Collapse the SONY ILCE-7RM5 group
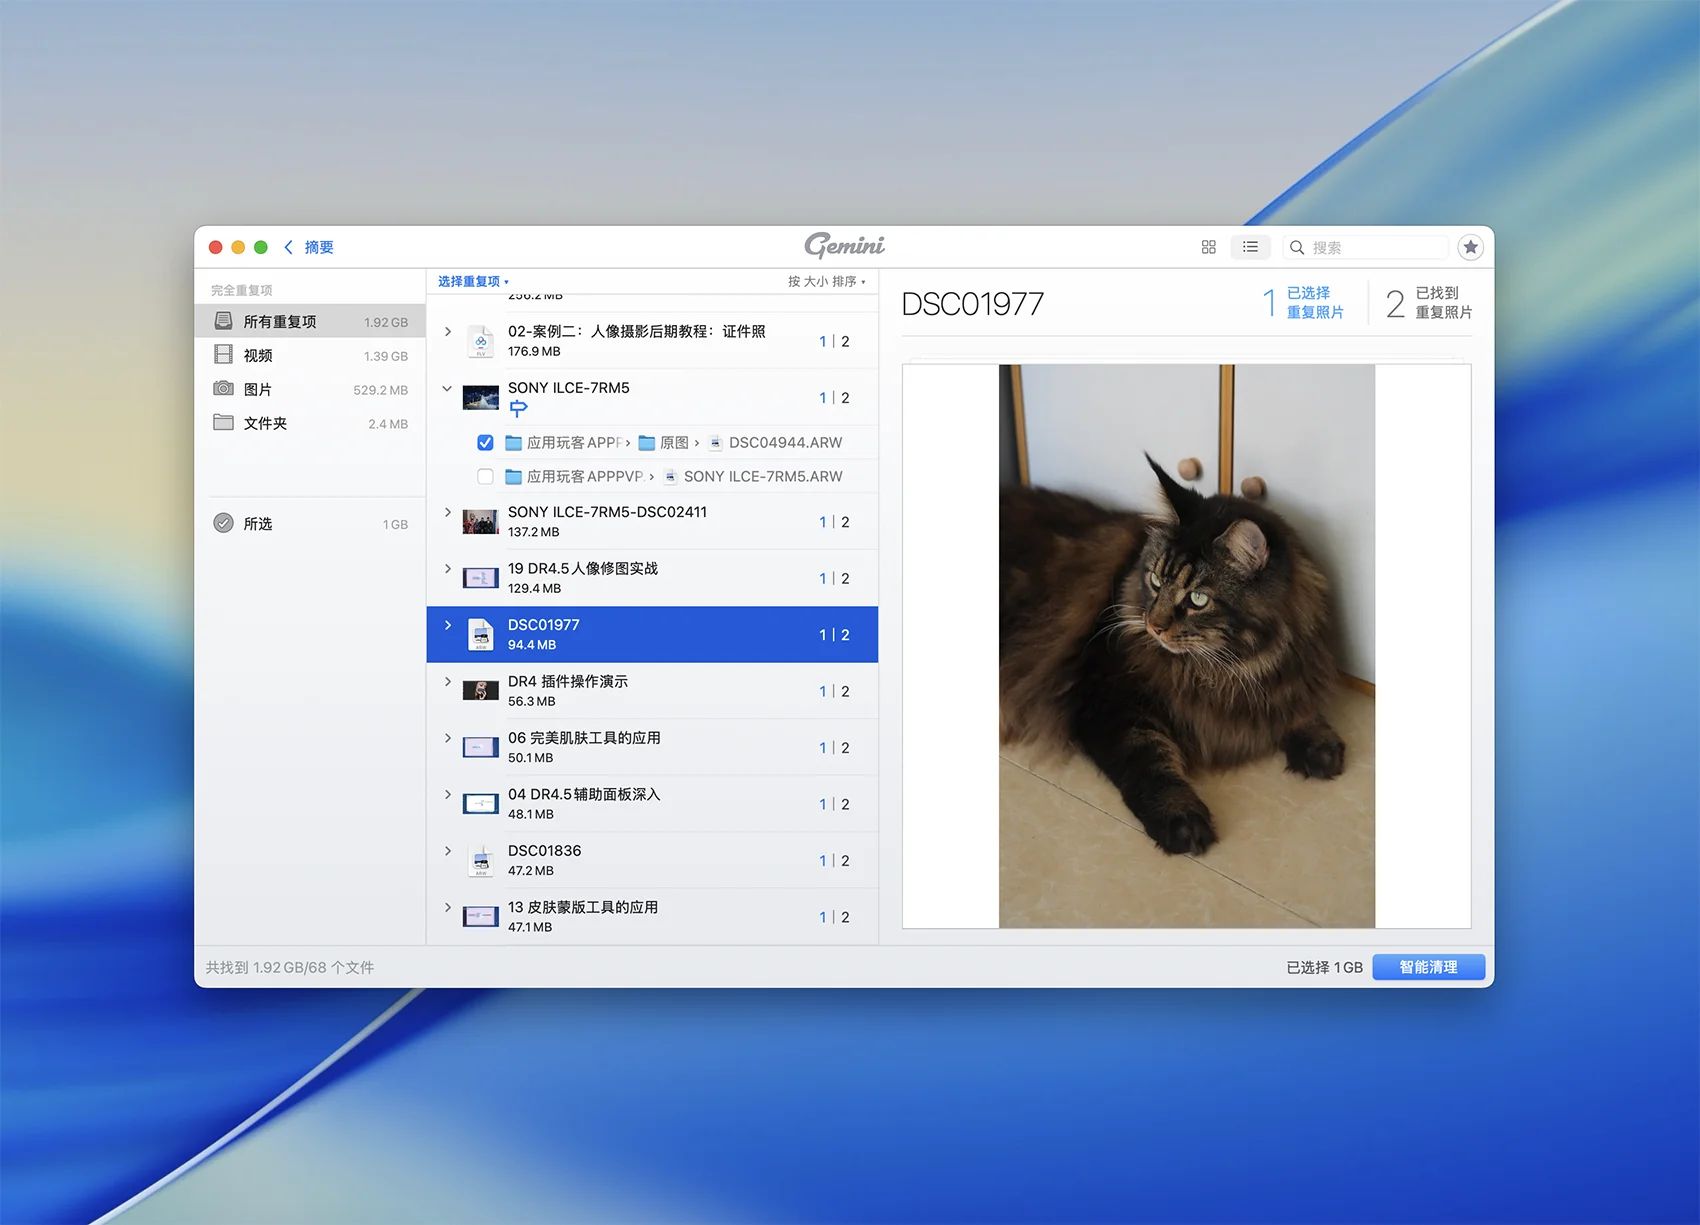Viewport: 1700px width, 1225px height. point(447,389)
